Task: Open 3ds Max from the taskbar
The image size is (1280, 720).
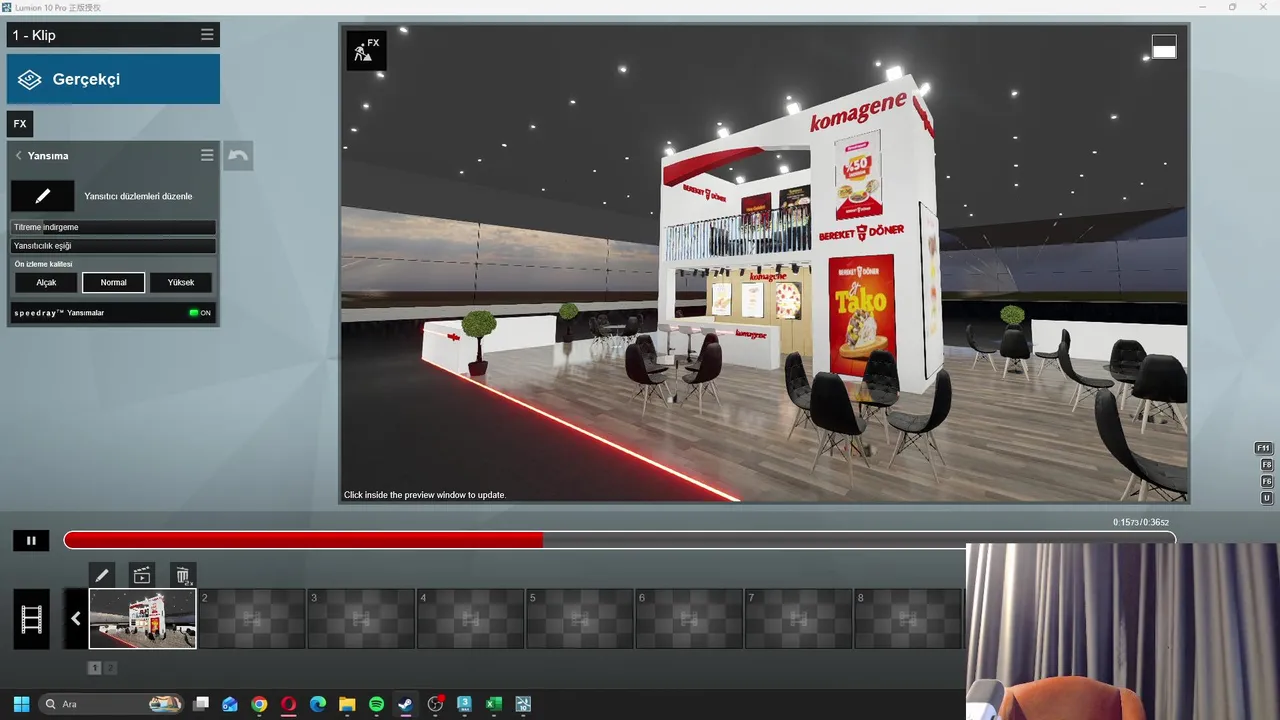Action: tap(464, 704)
